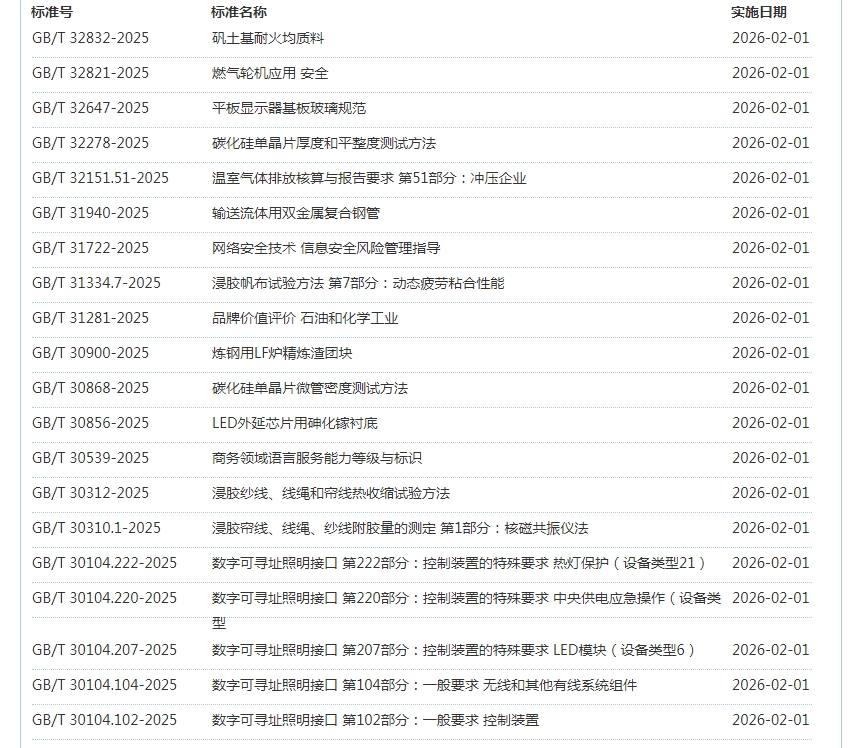
Task: Select LED外延芯片用砷化镓衬底 standard title
Action: pyautogui.click(x=295, y=423)
